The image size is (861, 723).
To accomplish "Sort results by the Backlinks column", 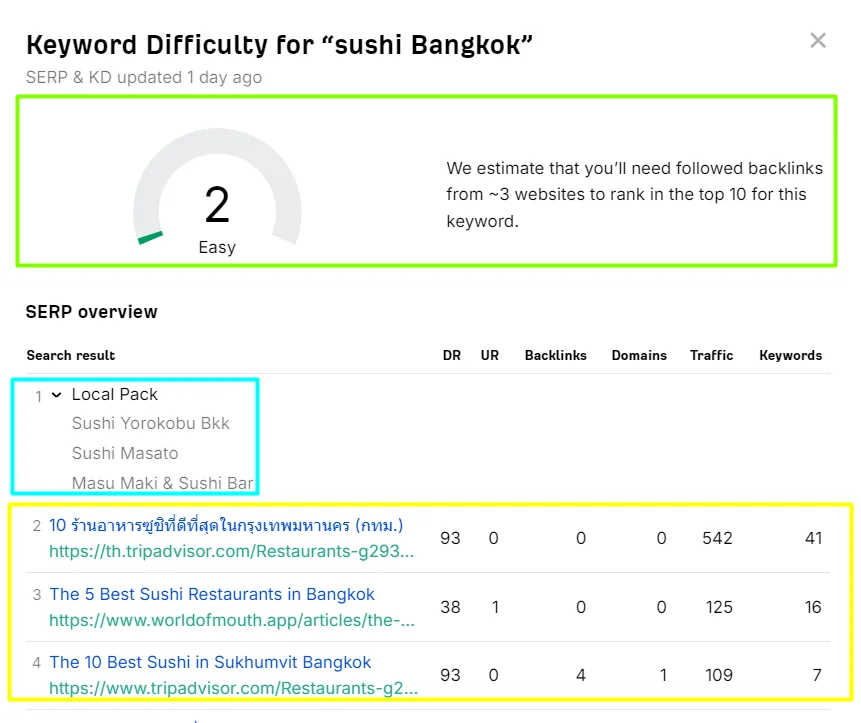I will 555,355.
